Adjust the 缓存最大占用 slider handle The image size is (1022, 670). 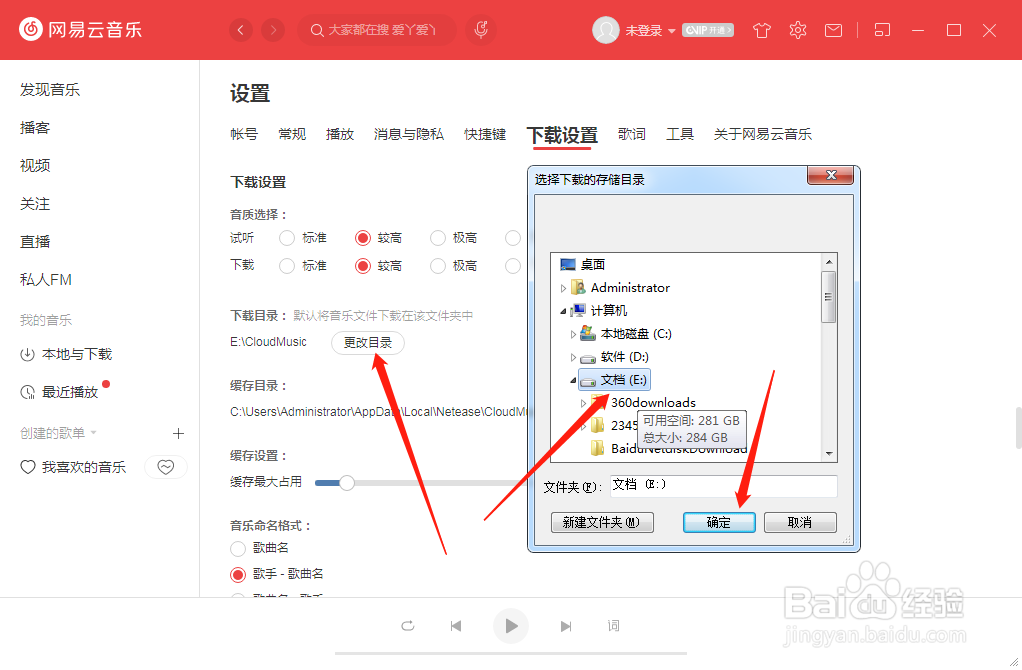[x=347, y=483]
